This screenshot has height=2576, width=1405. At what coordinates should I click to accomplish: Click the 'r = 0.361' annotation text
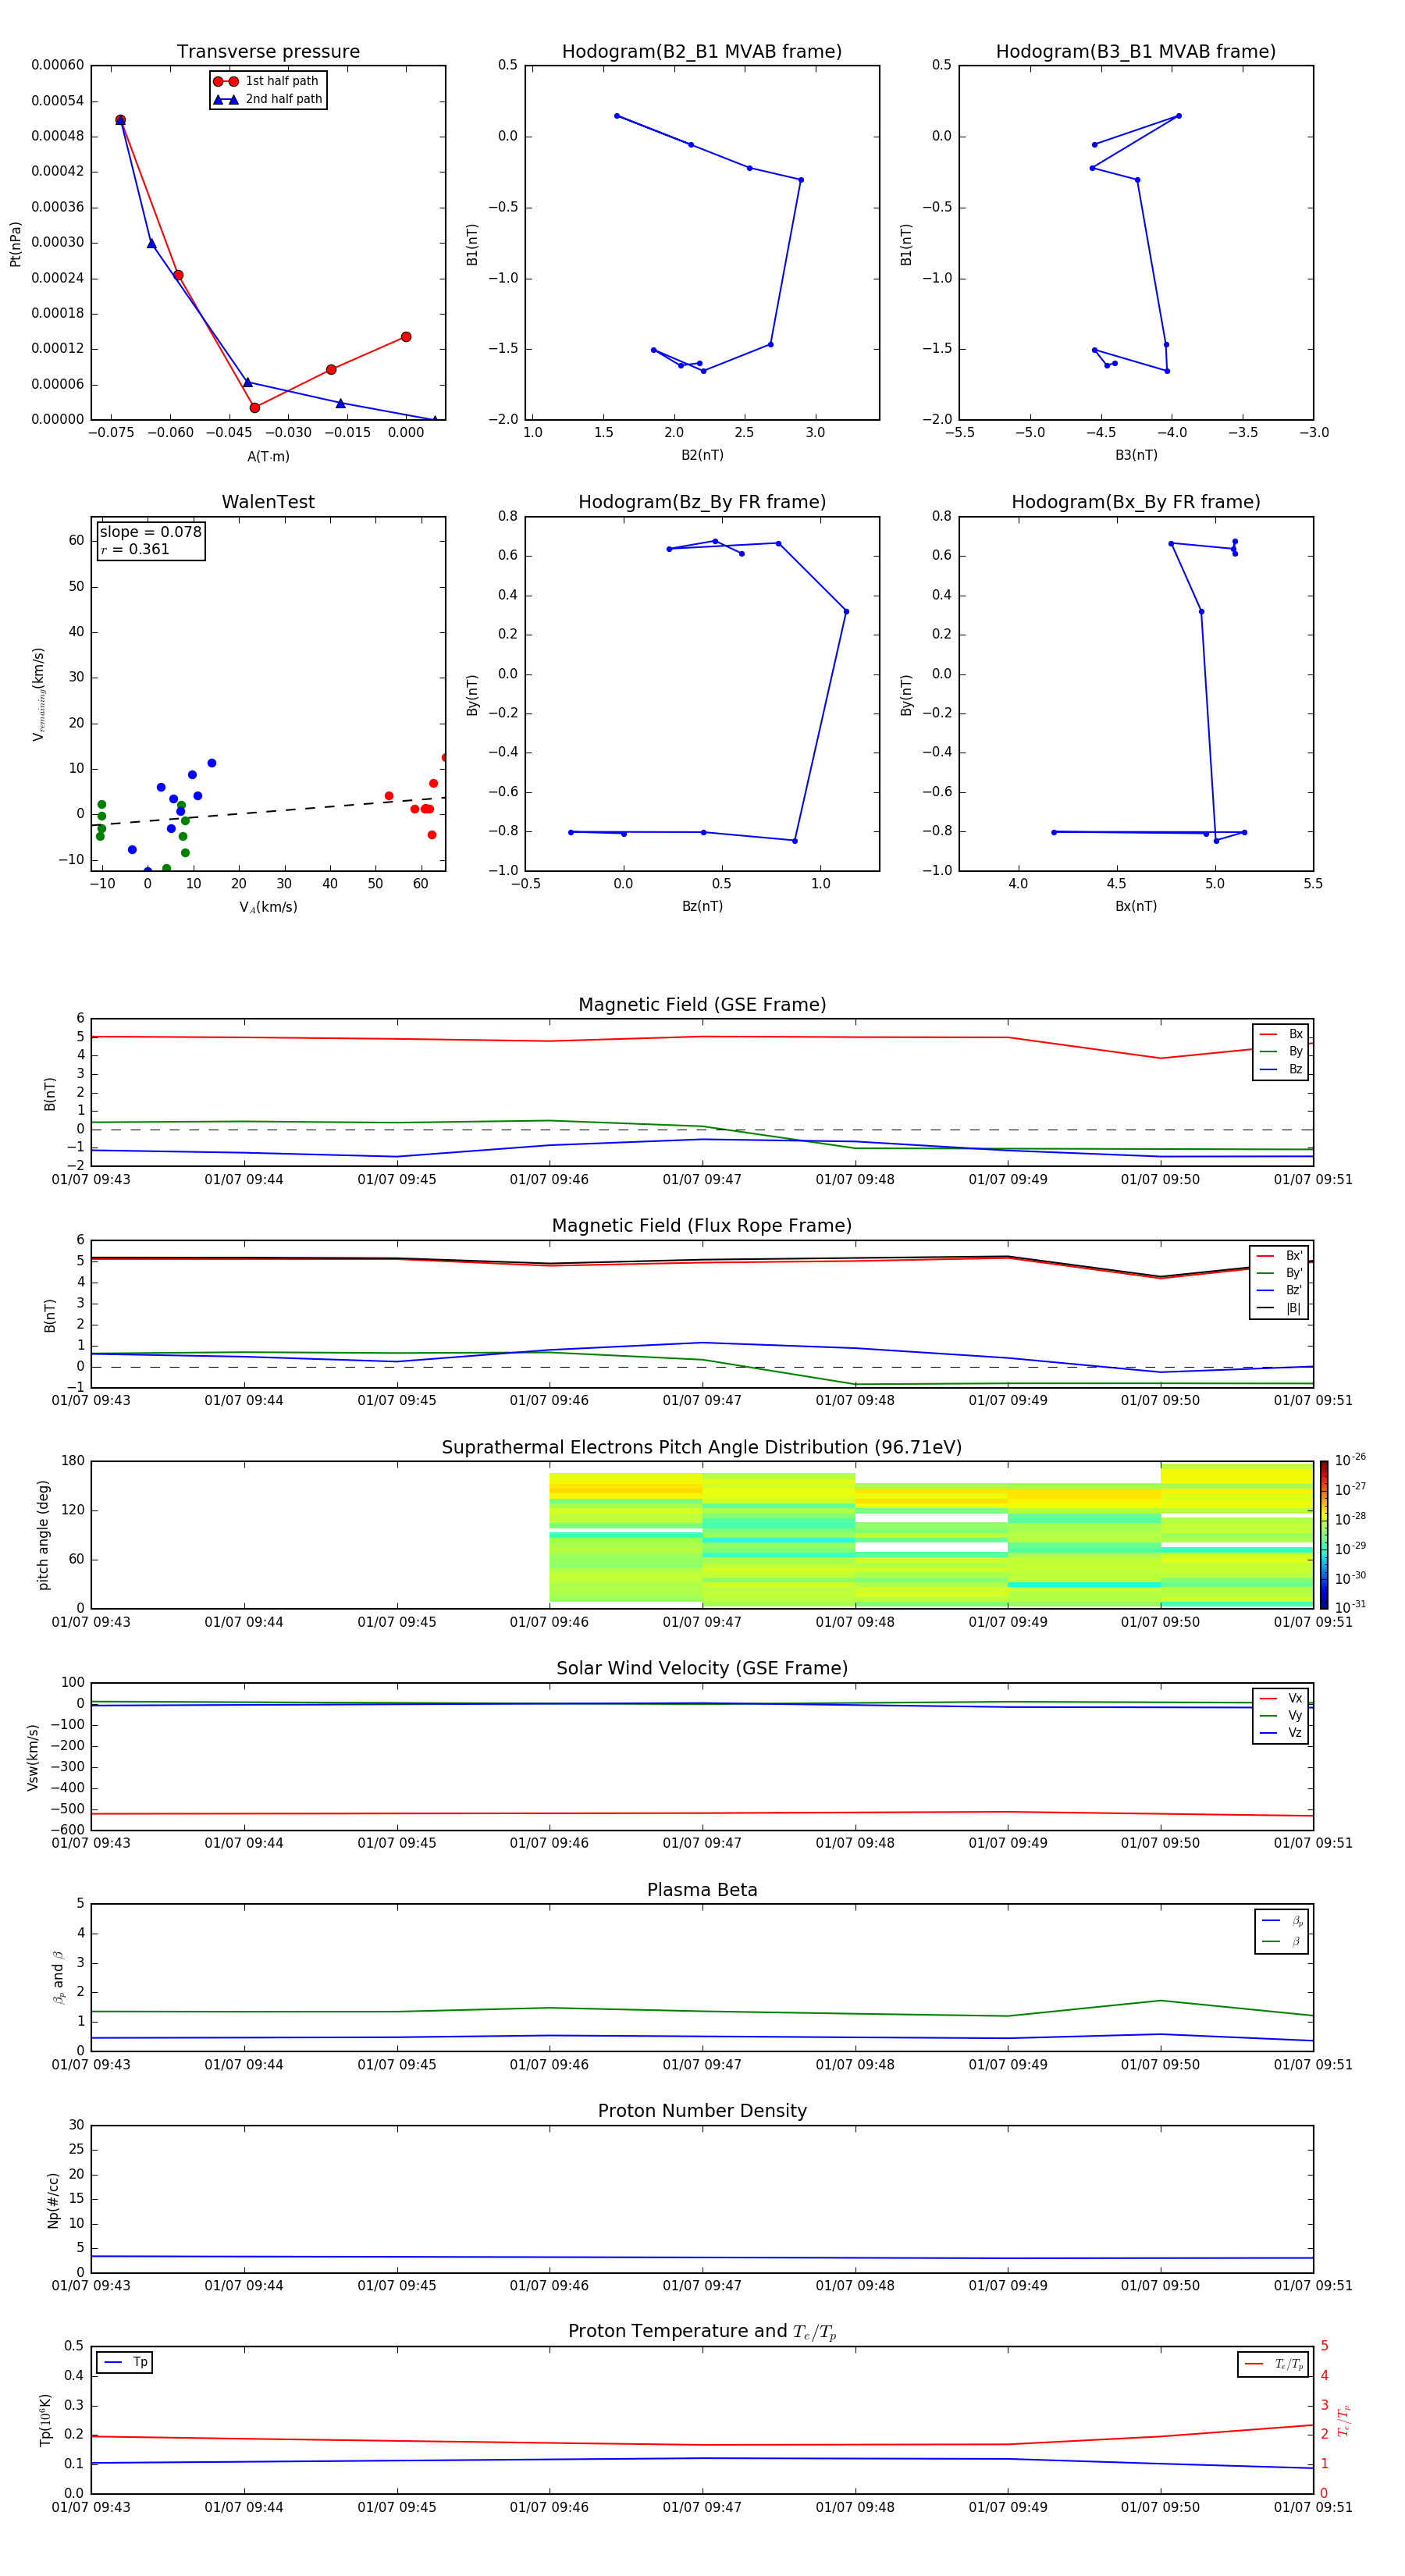point(135,549)
